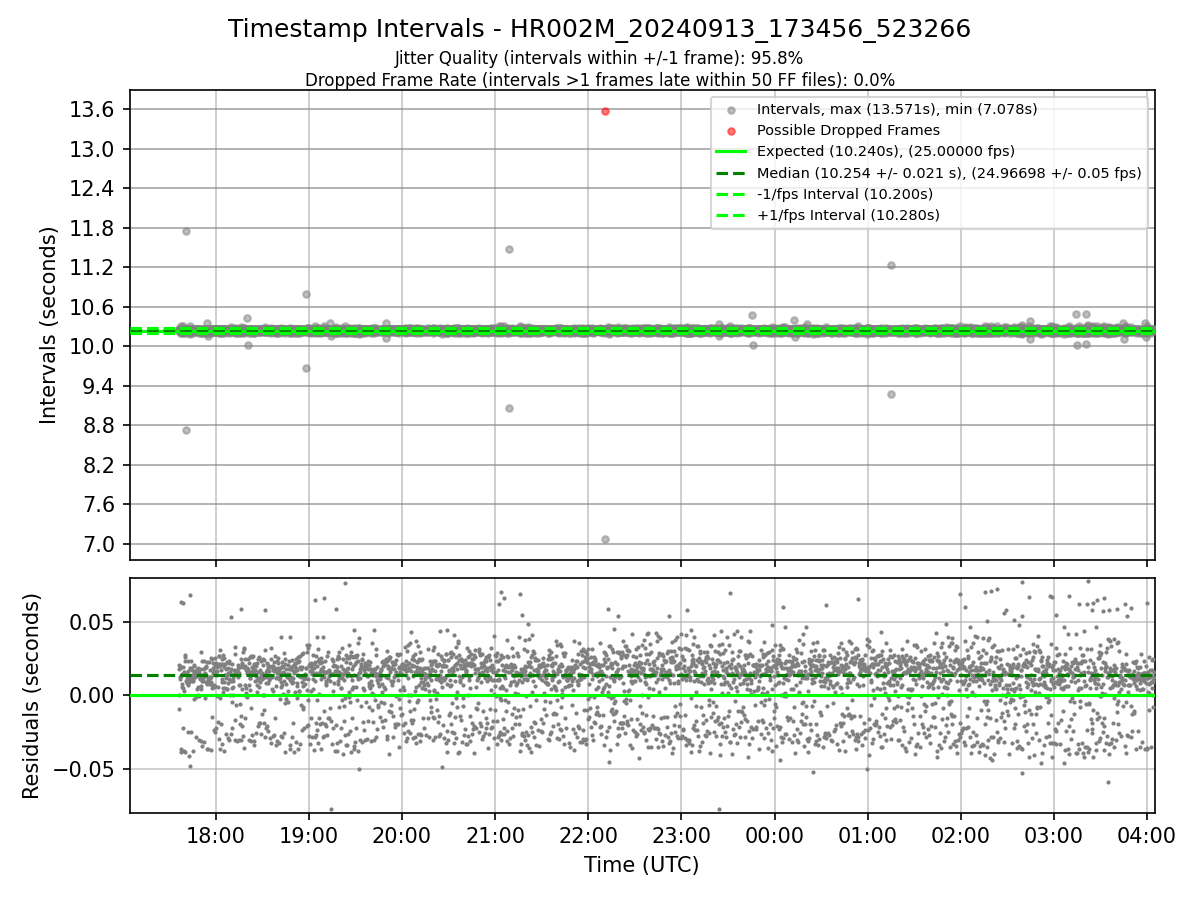
Task: Click the '7.0' y-axis tick label
Action: (x=99, y=544)
